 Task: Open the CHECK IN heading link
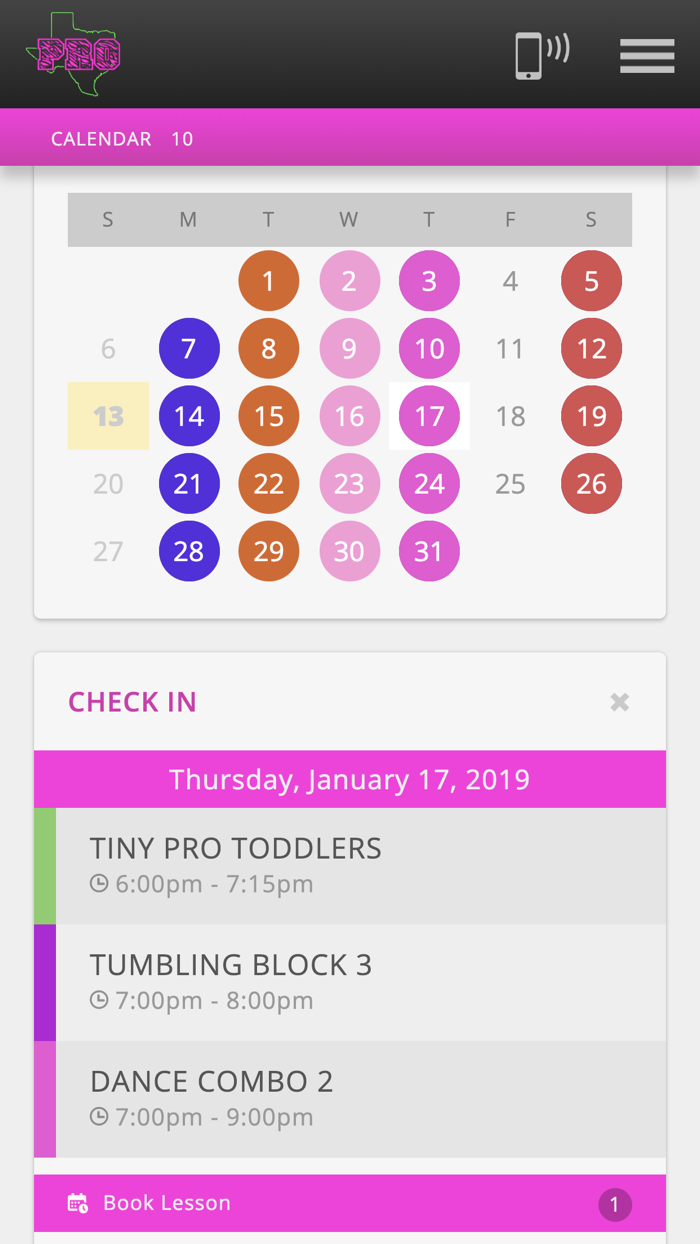131,701
